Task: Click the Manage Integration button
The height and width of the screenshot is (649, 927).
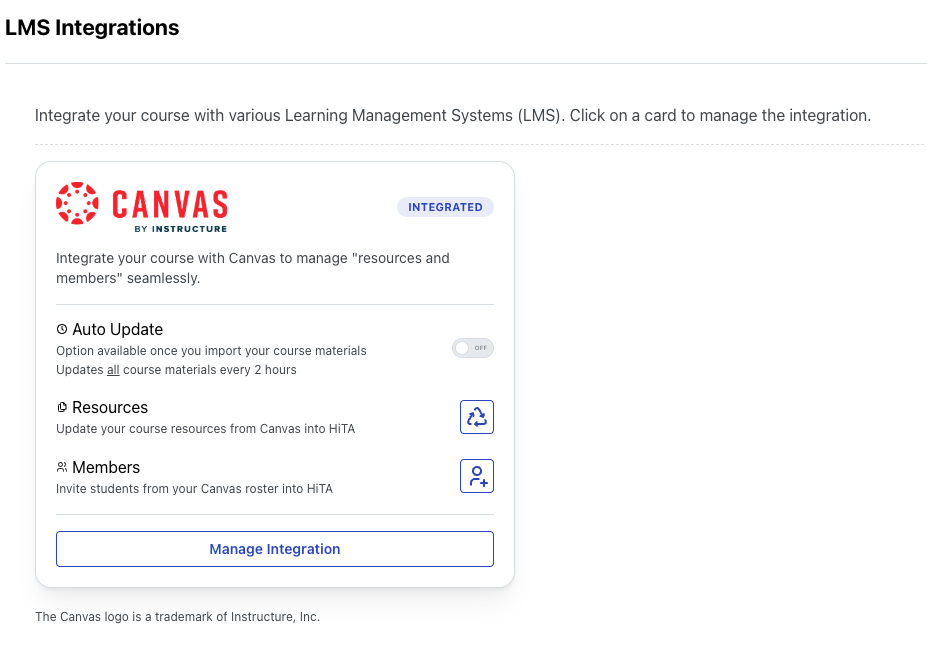Action: 275,549
